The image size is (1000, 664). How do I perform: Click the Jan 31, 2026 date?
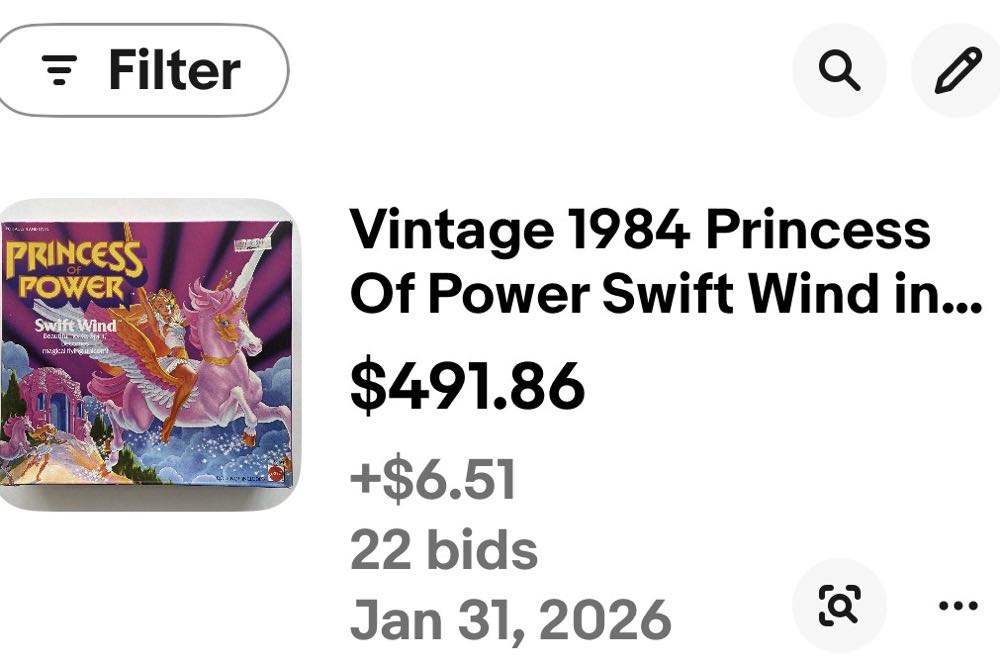(510, 618)
